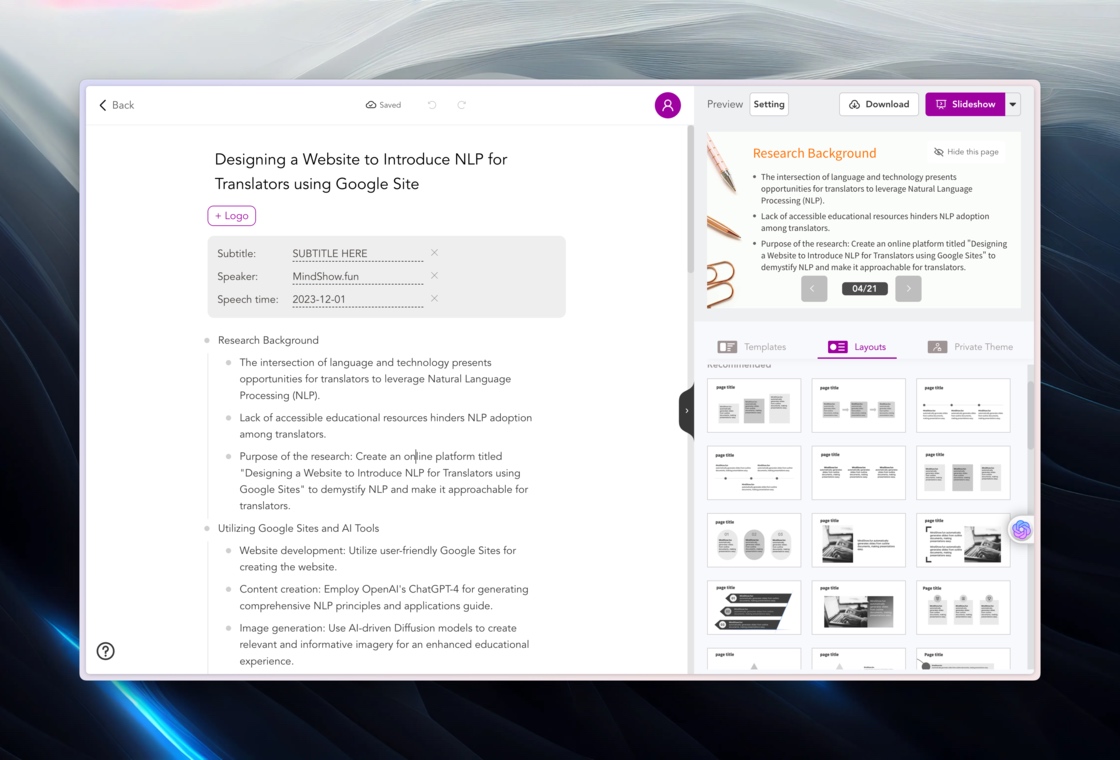Open the Setting tab

point(769,104)
